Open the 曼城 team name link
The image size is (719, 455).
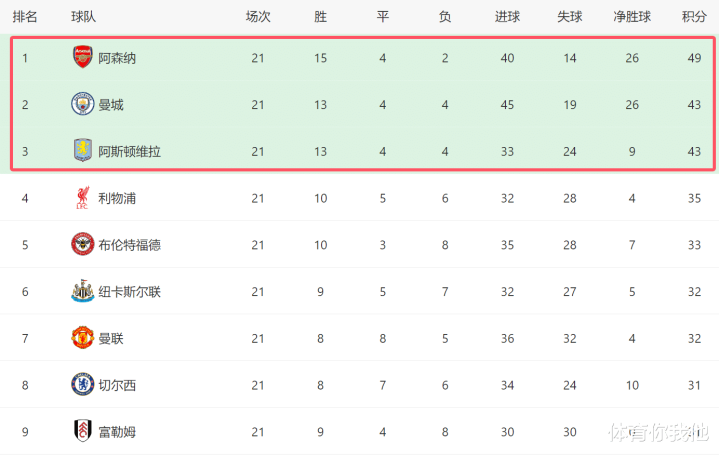tap(111, 105)
